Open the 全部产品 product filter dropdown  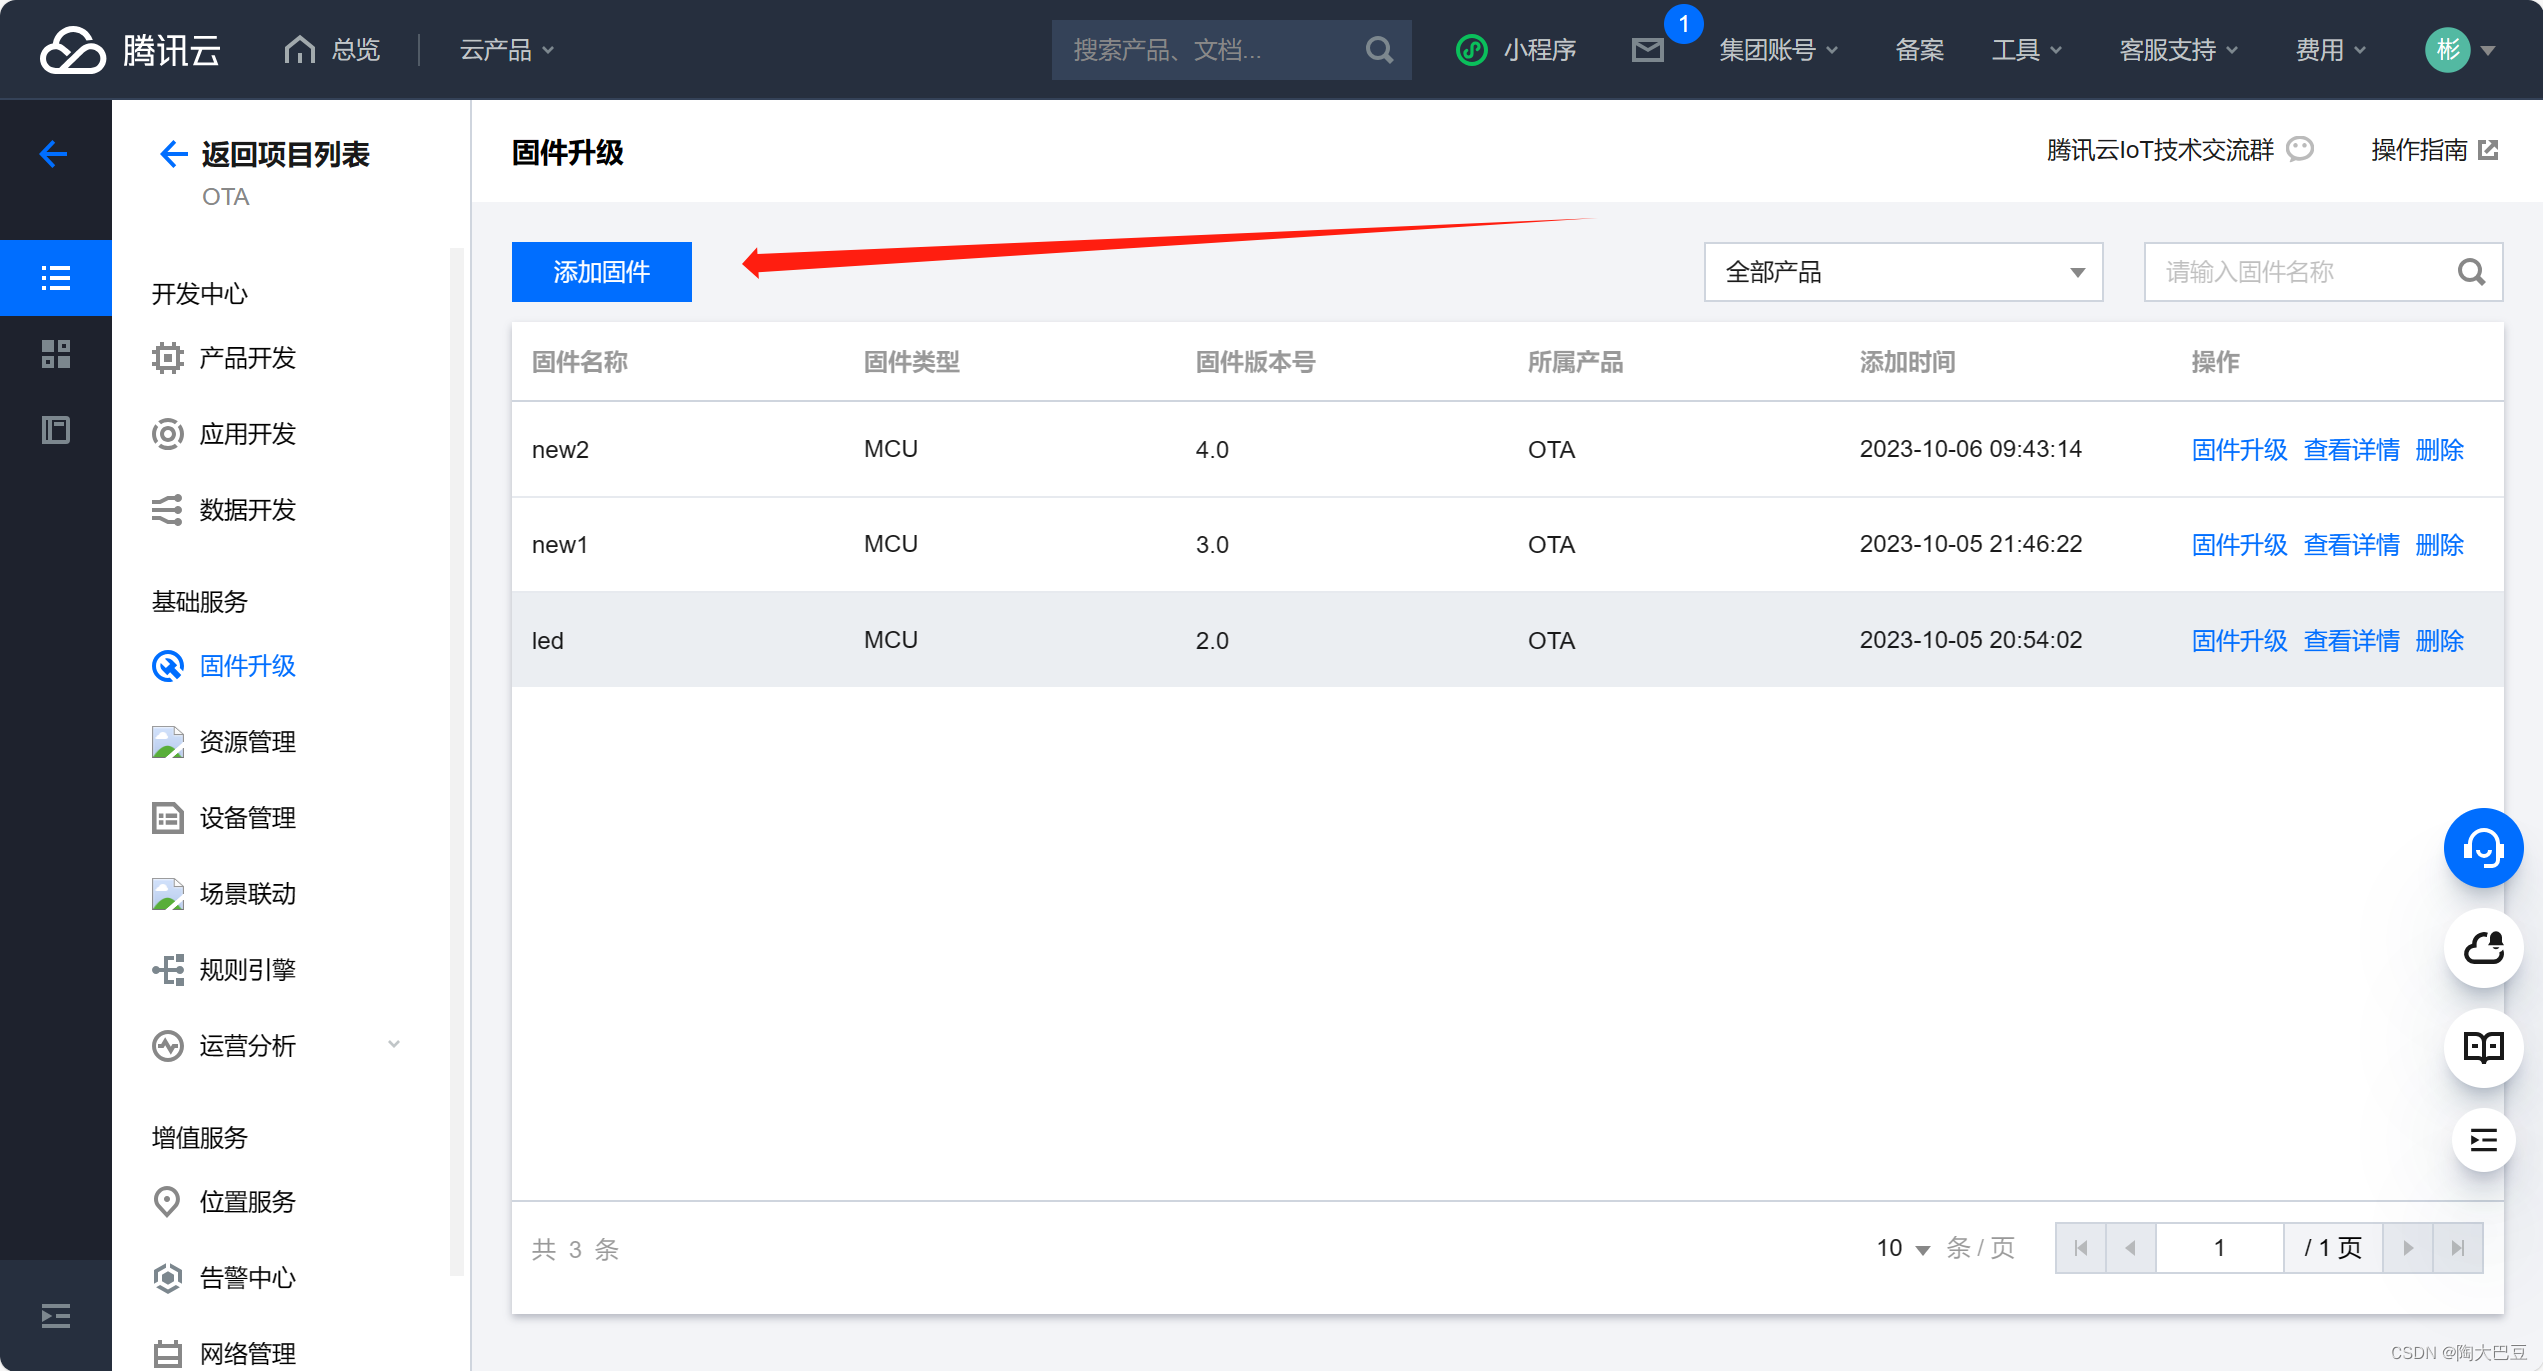pos(1903,272)
